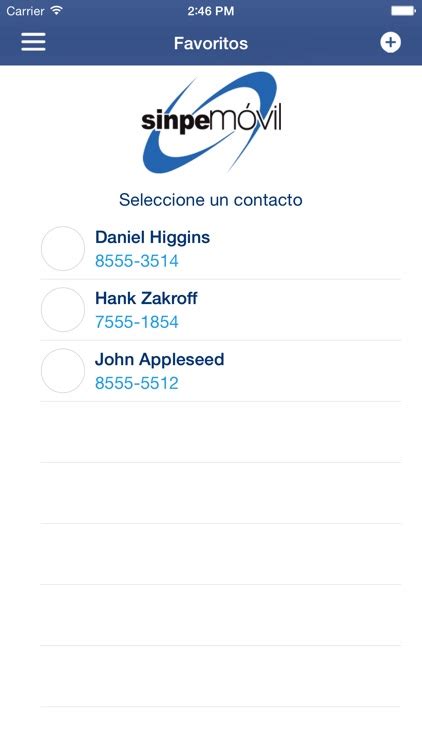This screenshot has height=750, width=422.
Task: Tap phone number 8555-3514
Action: click(136, 261)
